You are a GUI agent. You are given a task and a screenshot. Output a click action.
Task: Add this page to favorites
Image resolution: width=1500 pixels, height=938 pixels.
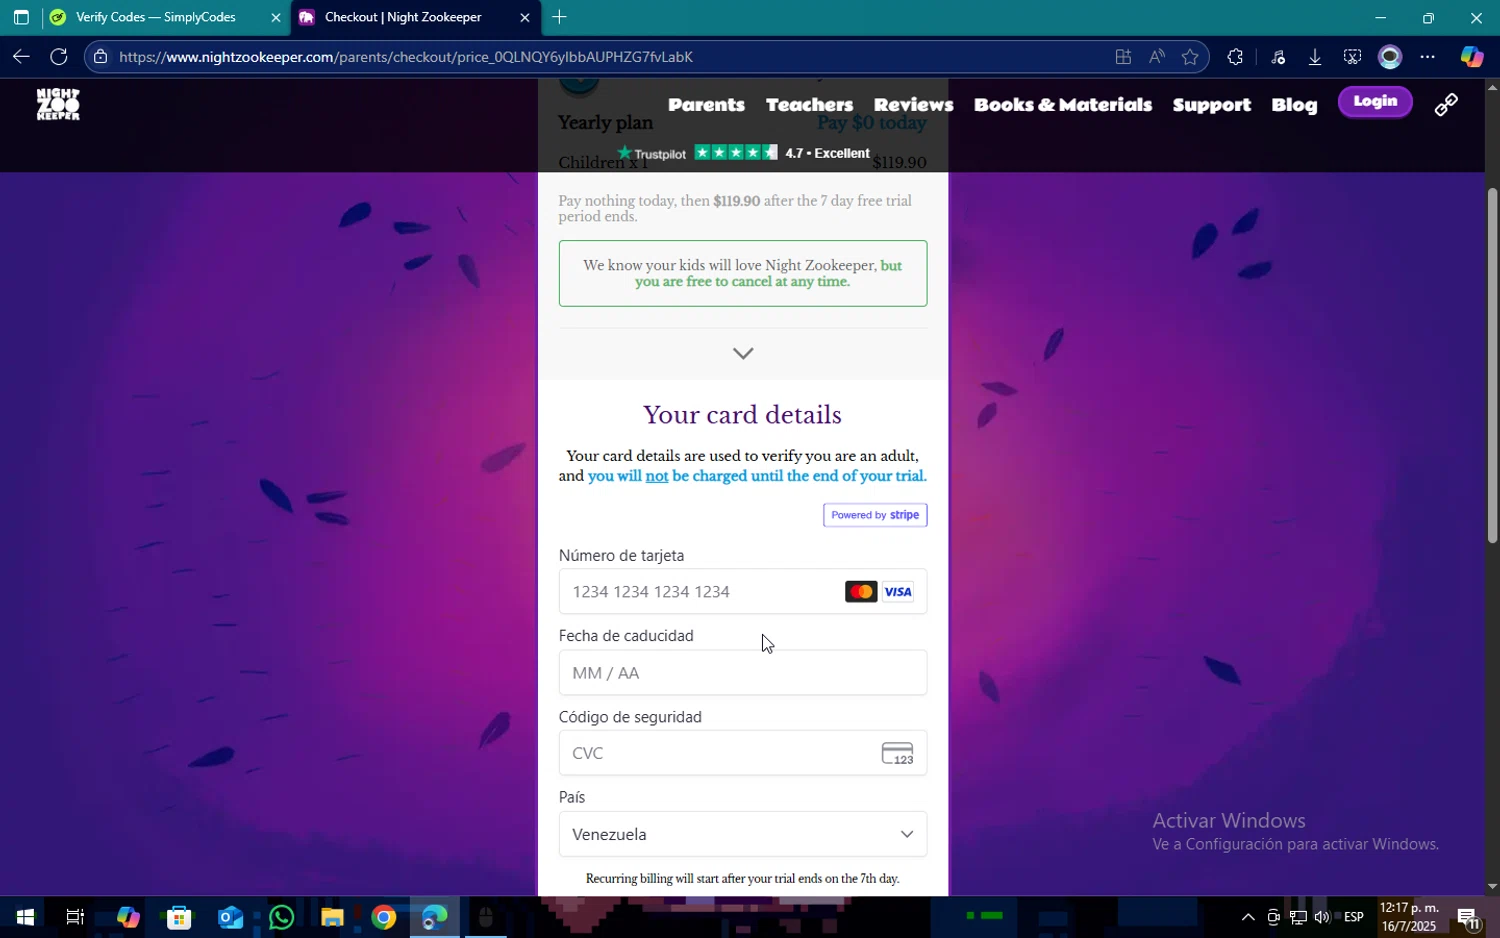(x=1190, y=57)
